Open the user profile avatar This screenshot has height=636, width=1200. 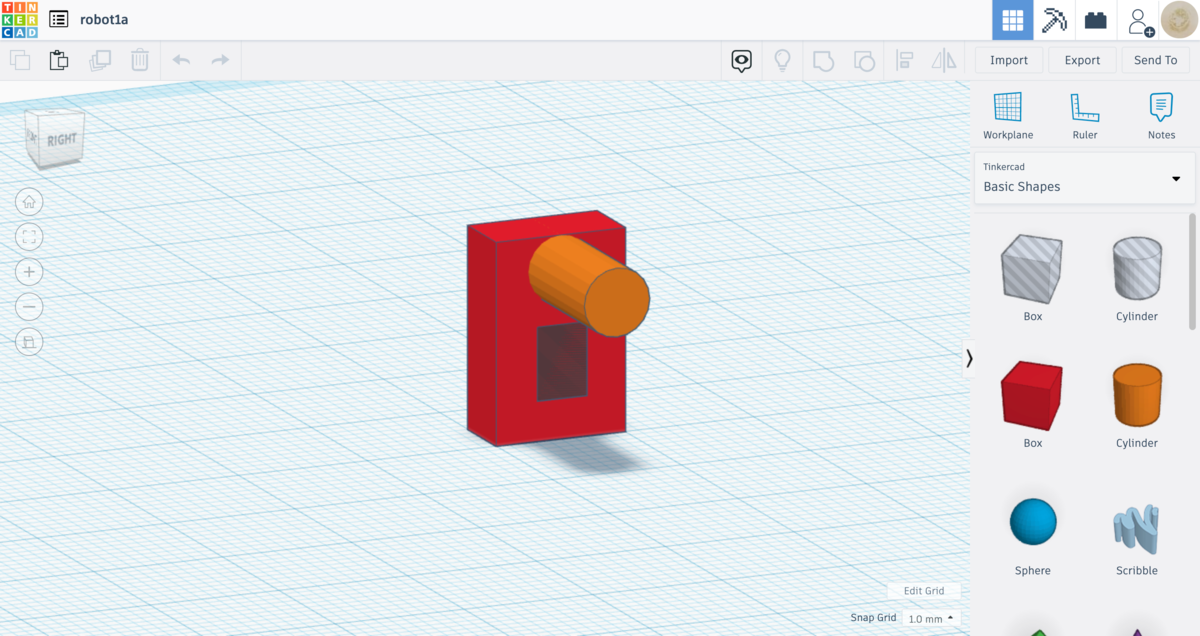click(1179, 20)
